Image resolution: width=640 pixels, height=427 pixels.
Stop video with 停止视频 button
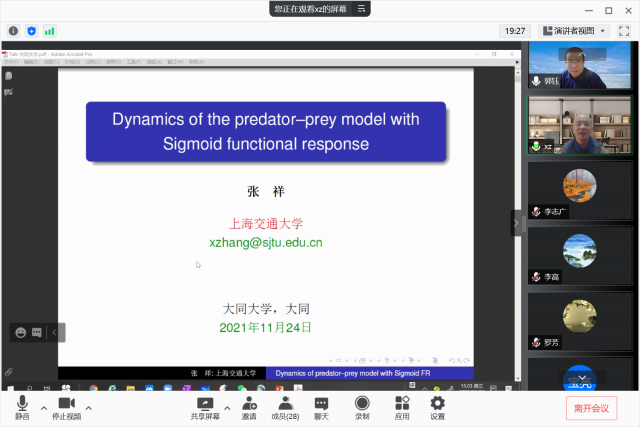click(66, 407)
